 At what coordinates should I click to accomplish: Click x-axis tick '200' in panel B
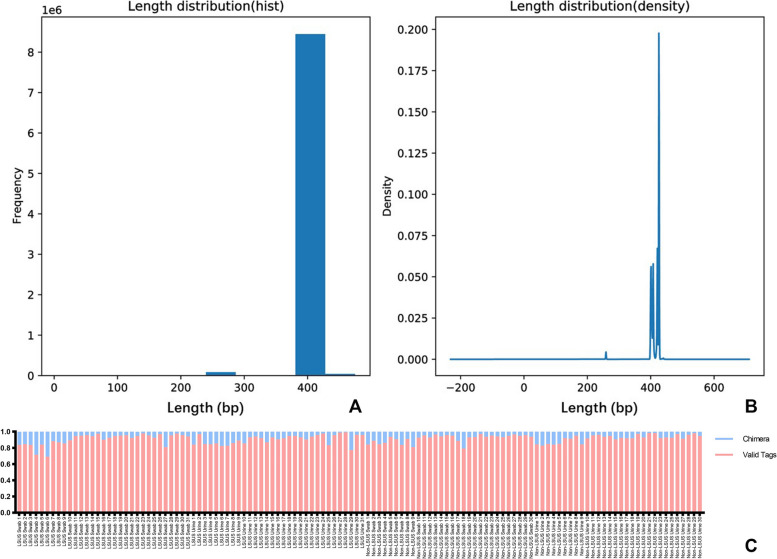(x=587, y=388)
